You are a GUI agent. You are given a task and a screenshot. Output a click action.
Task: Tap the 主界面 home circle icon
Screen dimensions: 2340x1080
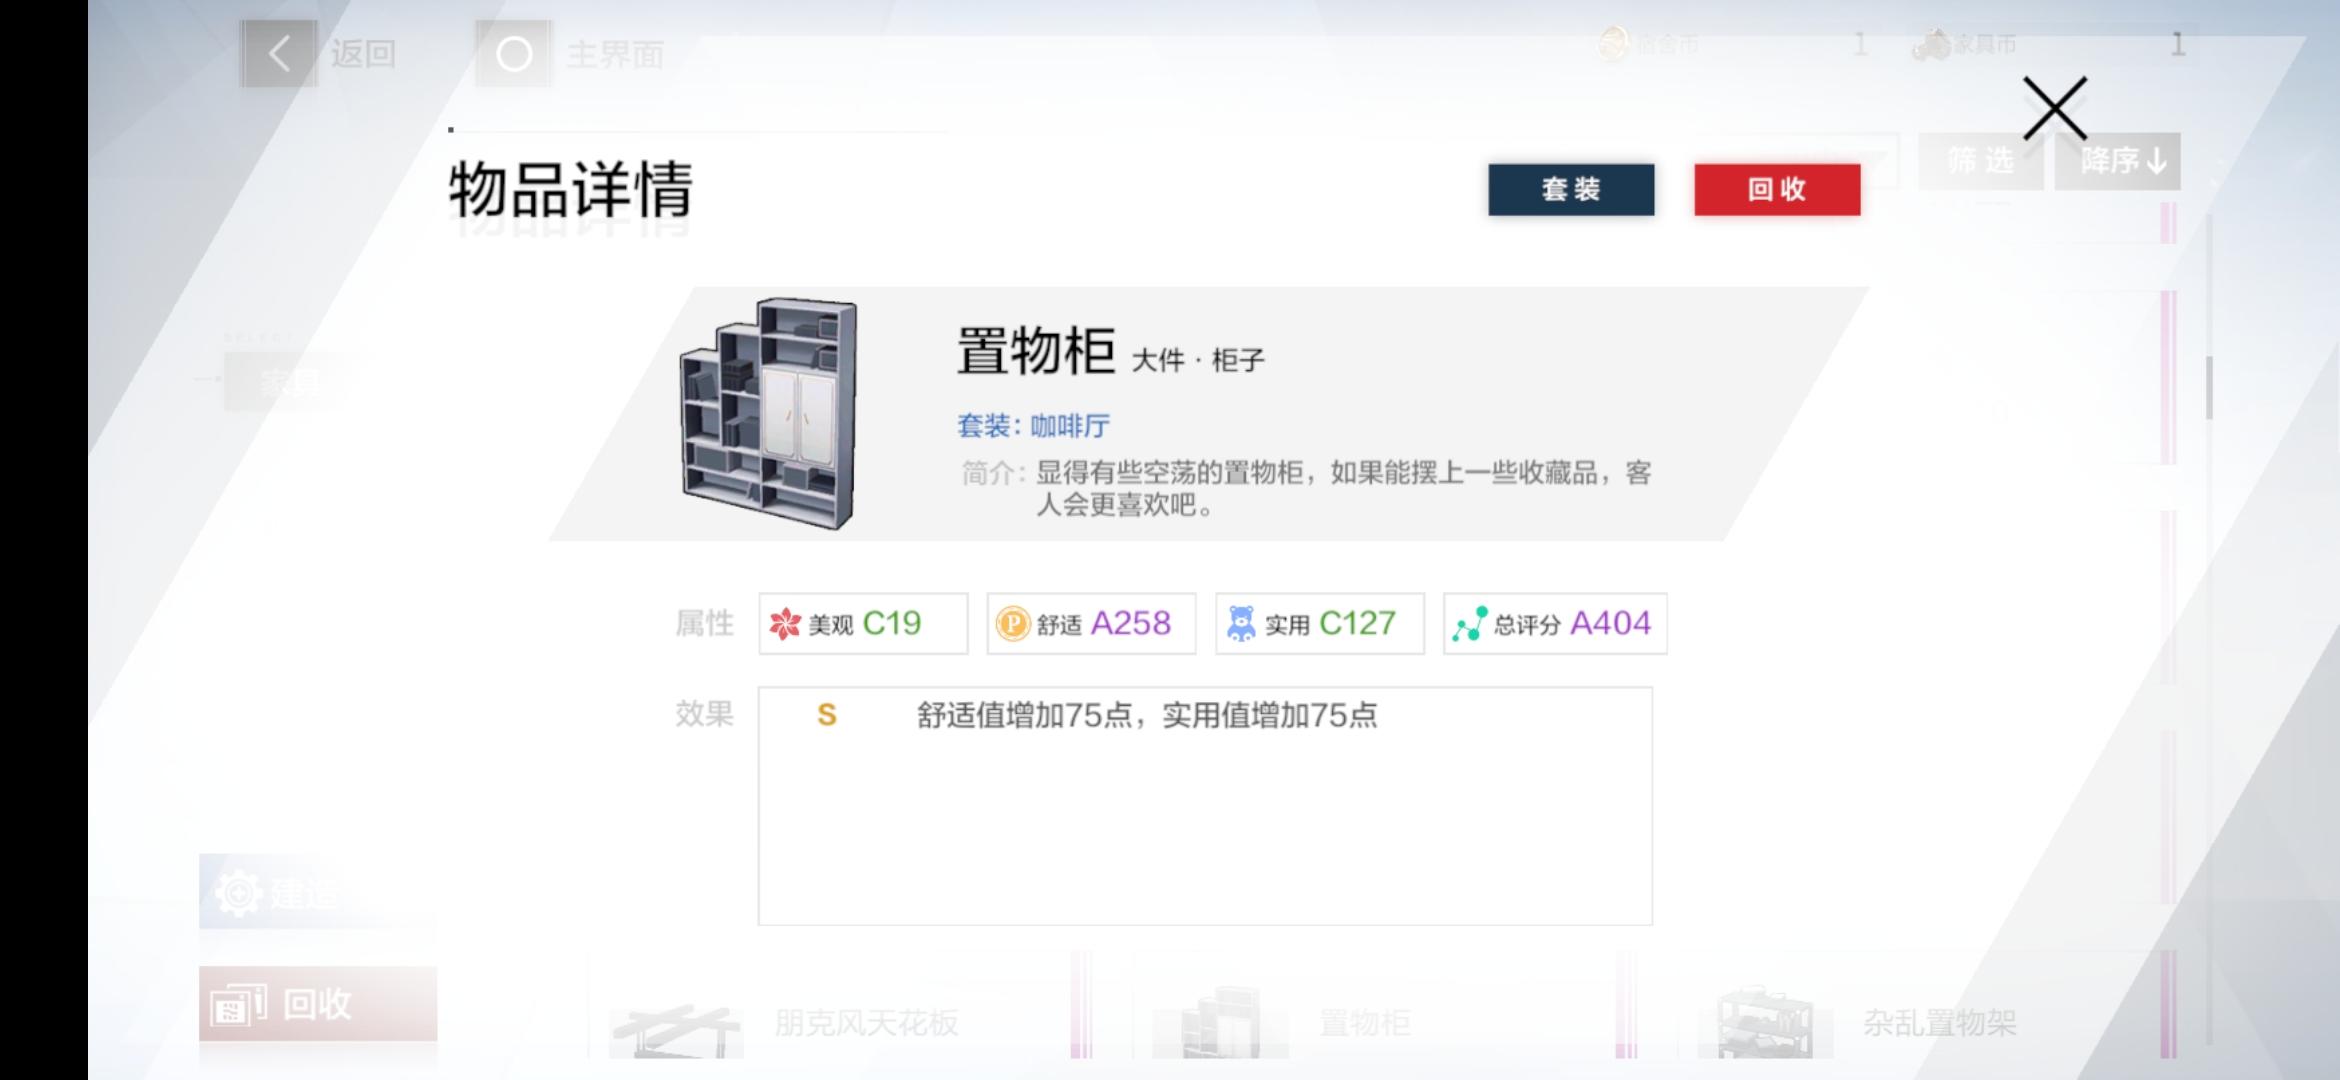[x=514, y=54]
